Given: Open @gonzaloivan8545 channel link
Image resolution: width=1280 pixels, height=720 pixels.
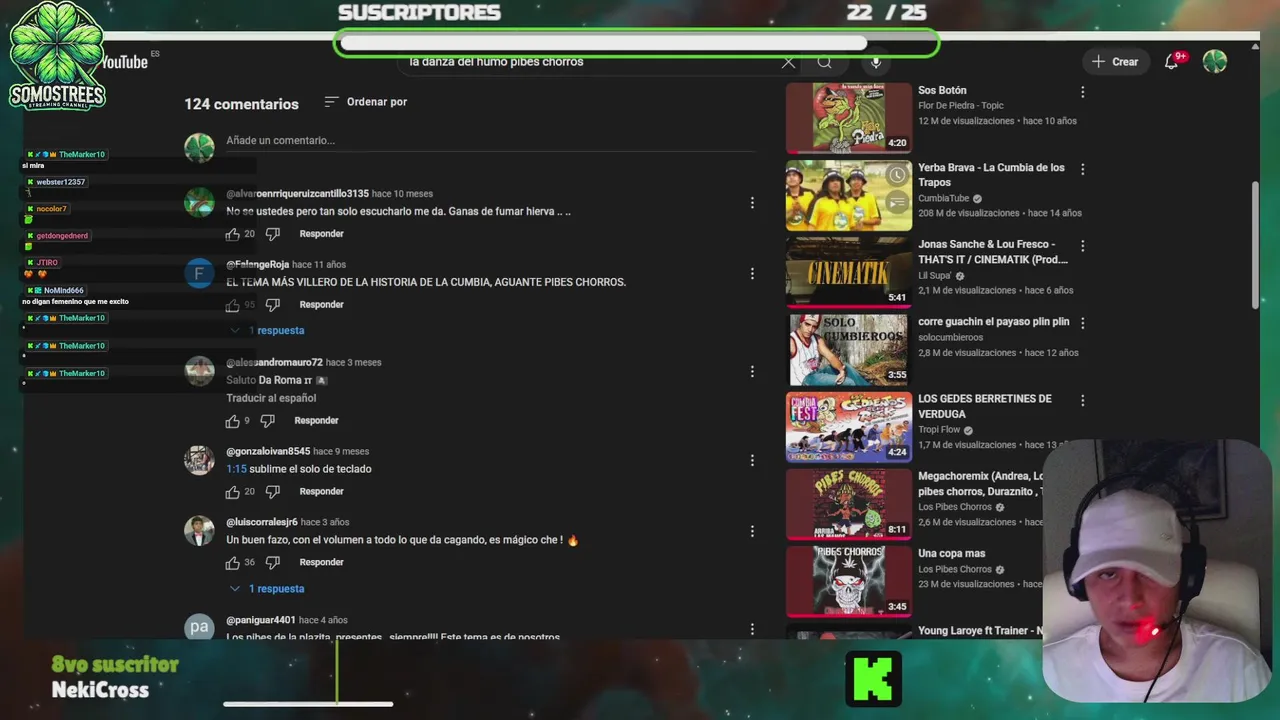Looking at the screenshot, I should pyautogui.click(x=268, y=451).
